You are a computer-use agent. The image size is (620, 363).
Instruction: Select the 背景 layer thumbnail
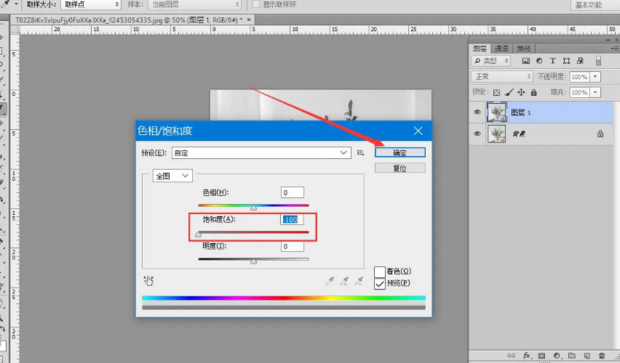(x=497, y=134)
